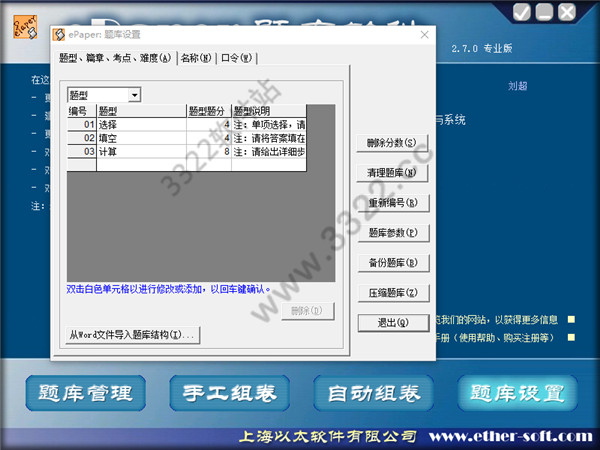Click the user name 刘超 in main window
600x450 pixels.
click(x=517, y=86)
